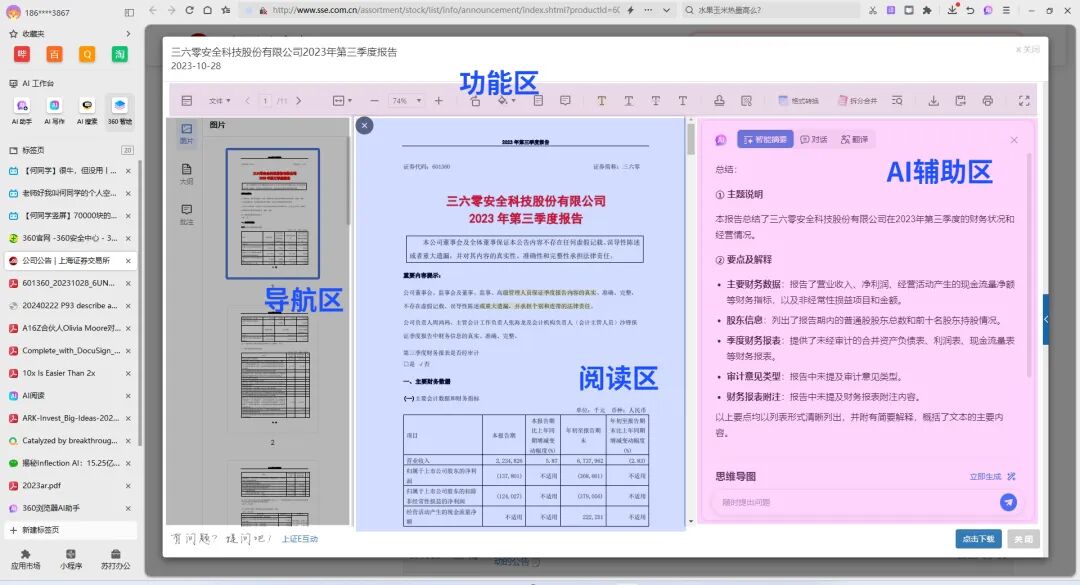Print the document using printer icon
Image resolution: width=1080 pixels, height=585 pixels.
(987, 101)
